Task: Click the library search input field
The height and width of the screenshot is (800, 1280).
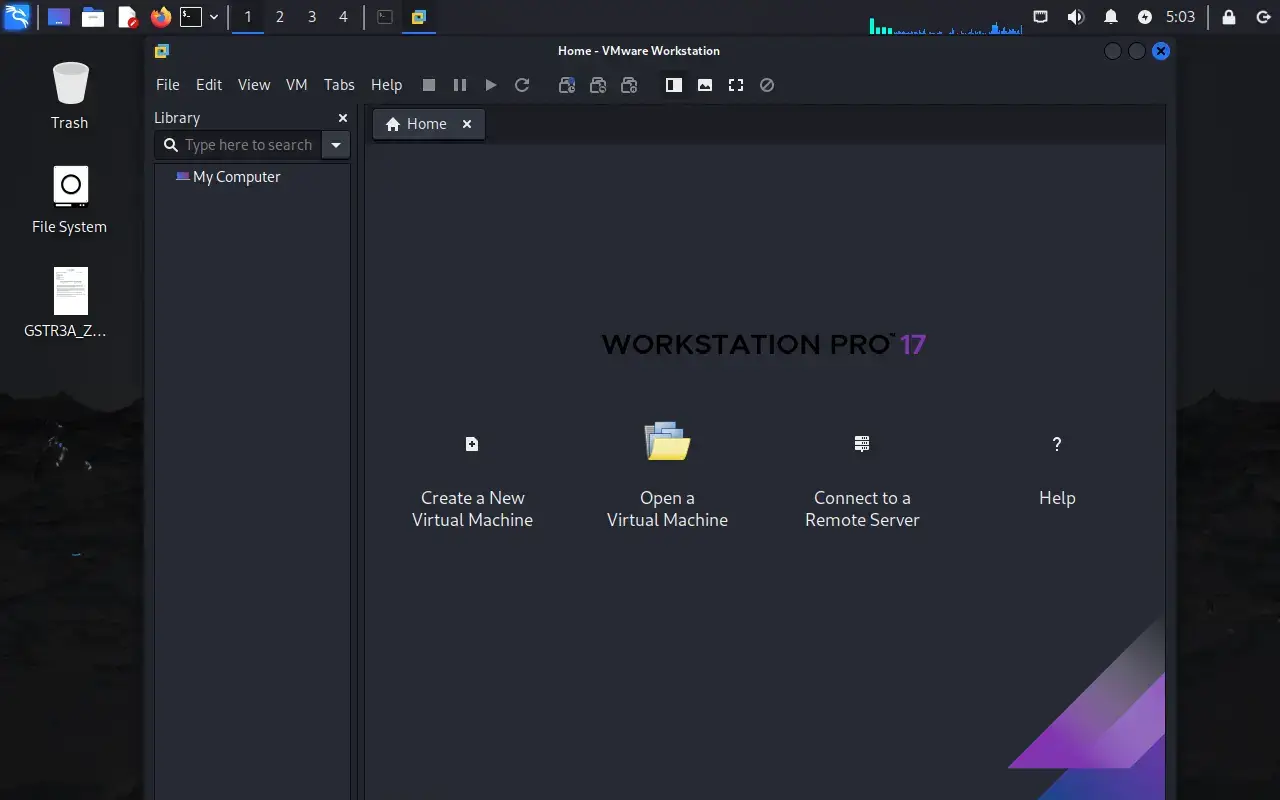Action: tap(237, 145)
